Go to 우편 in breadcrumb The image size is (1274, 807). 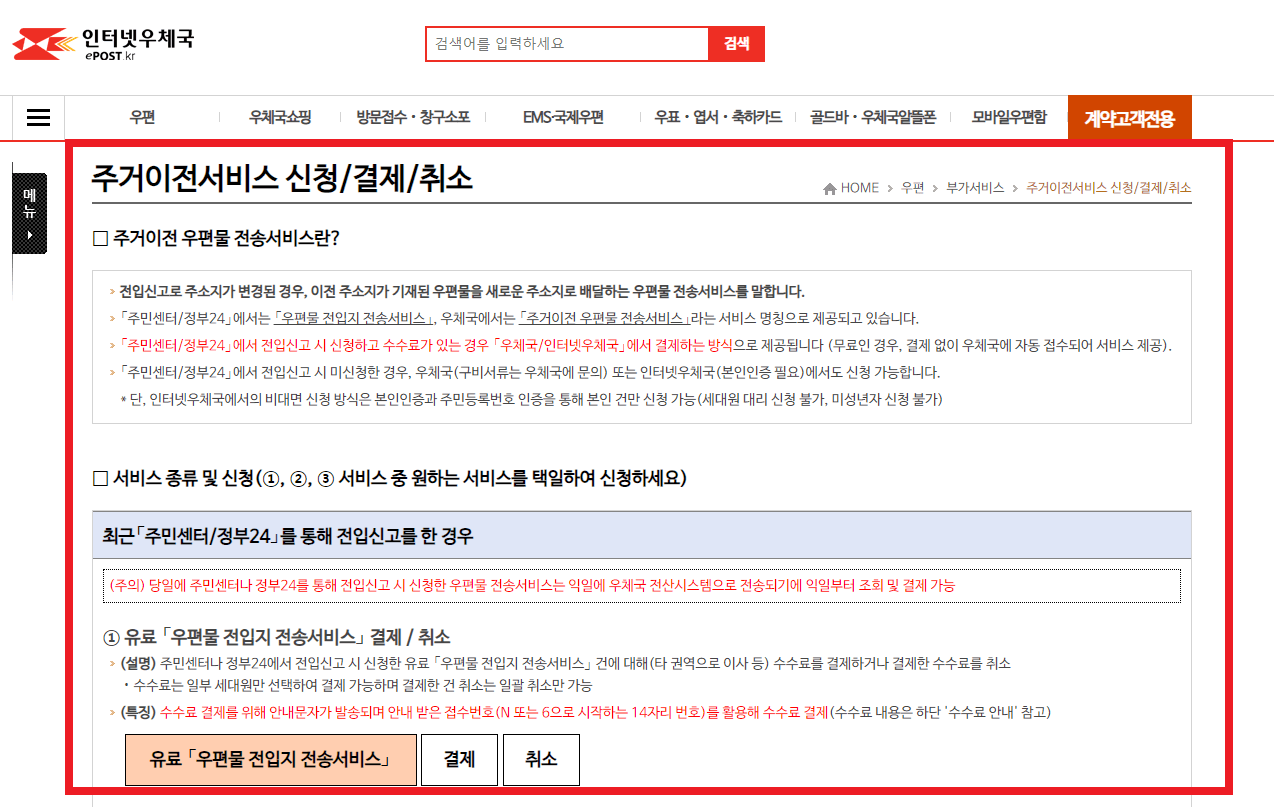click(x=912, y=188)
